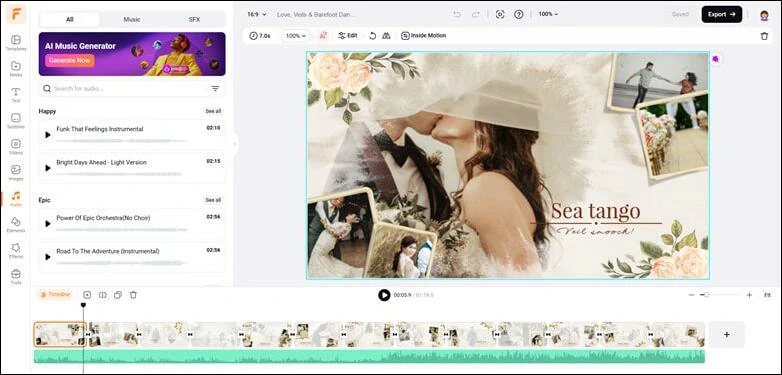Open audio filter options icon

(x=215, y=88)
